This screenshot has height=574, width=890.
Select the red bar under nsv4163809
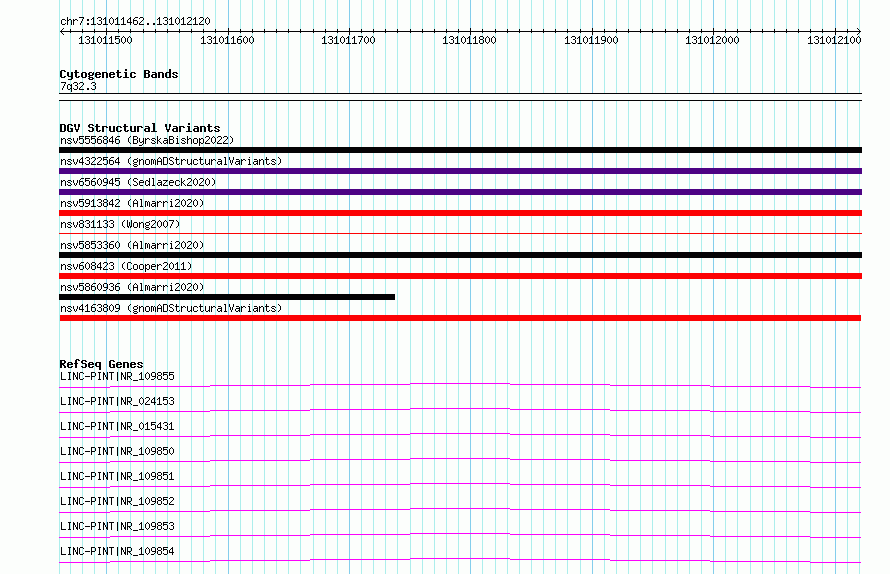(460, 318)
